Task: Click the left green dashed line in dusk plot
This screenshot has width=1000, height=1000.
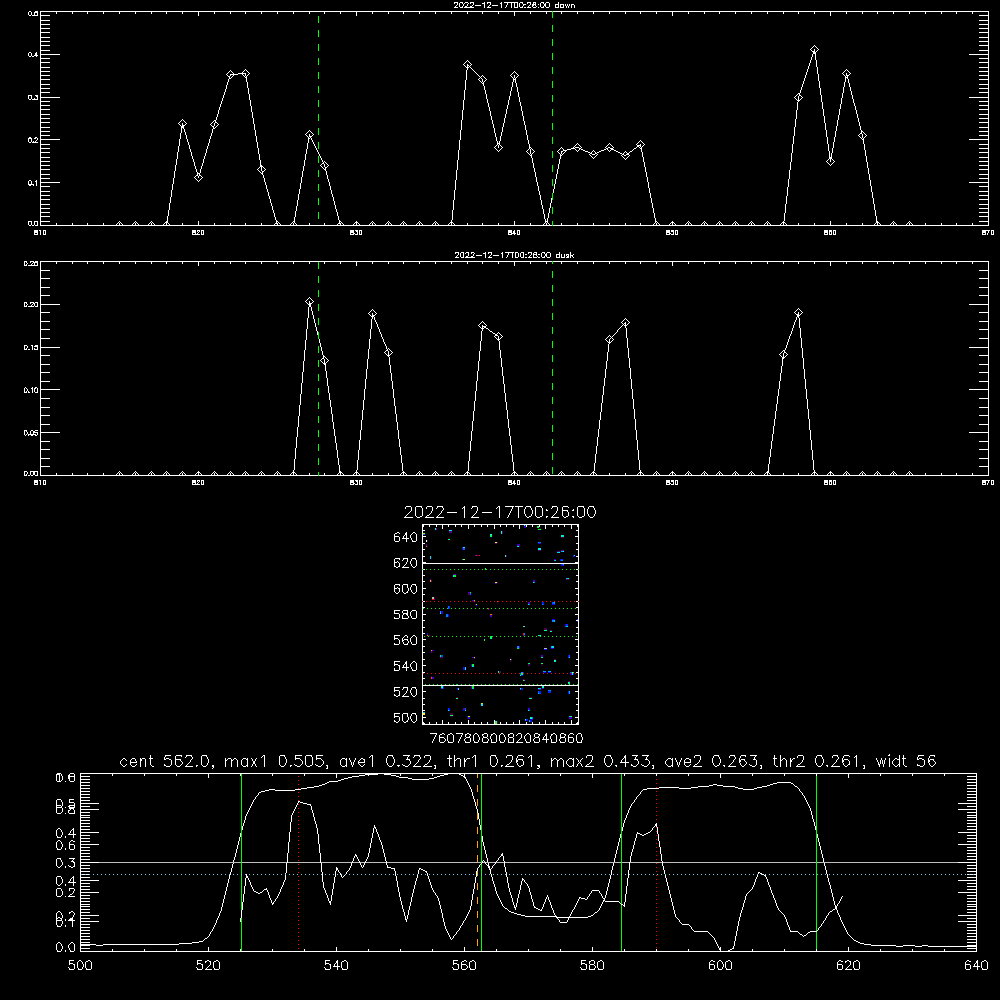Action: coord(318,369)
